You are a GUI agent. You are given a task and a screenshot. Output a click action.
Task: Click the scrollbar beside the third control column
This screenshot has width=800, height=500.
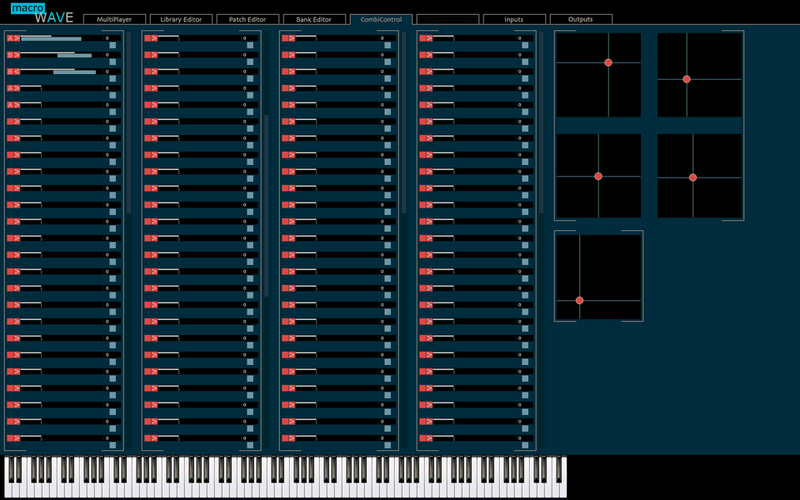click(404, 122)
